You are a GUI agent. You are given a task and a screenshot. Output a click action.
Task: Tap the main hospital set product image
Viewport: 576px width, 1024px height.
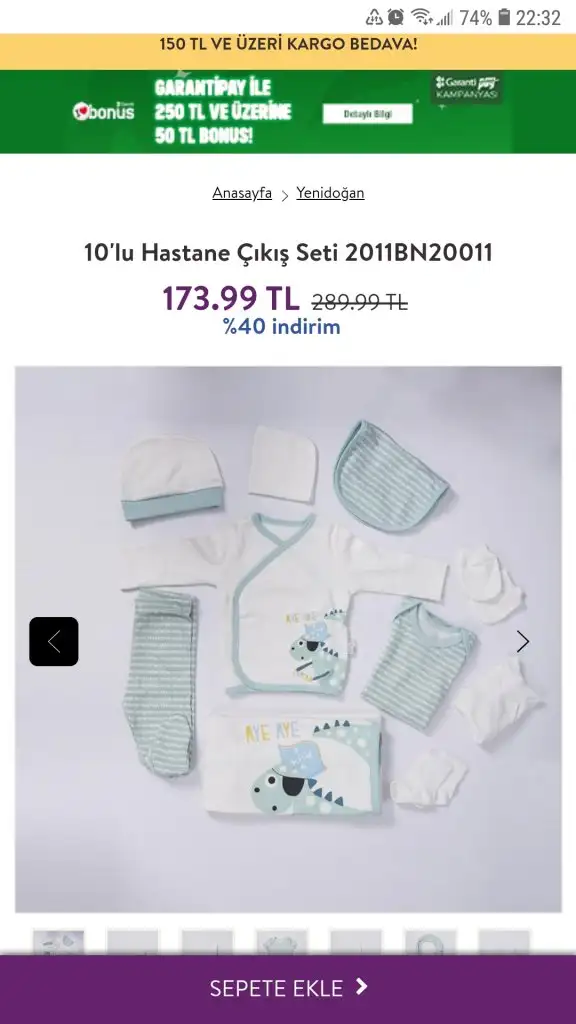pos(288,639)
